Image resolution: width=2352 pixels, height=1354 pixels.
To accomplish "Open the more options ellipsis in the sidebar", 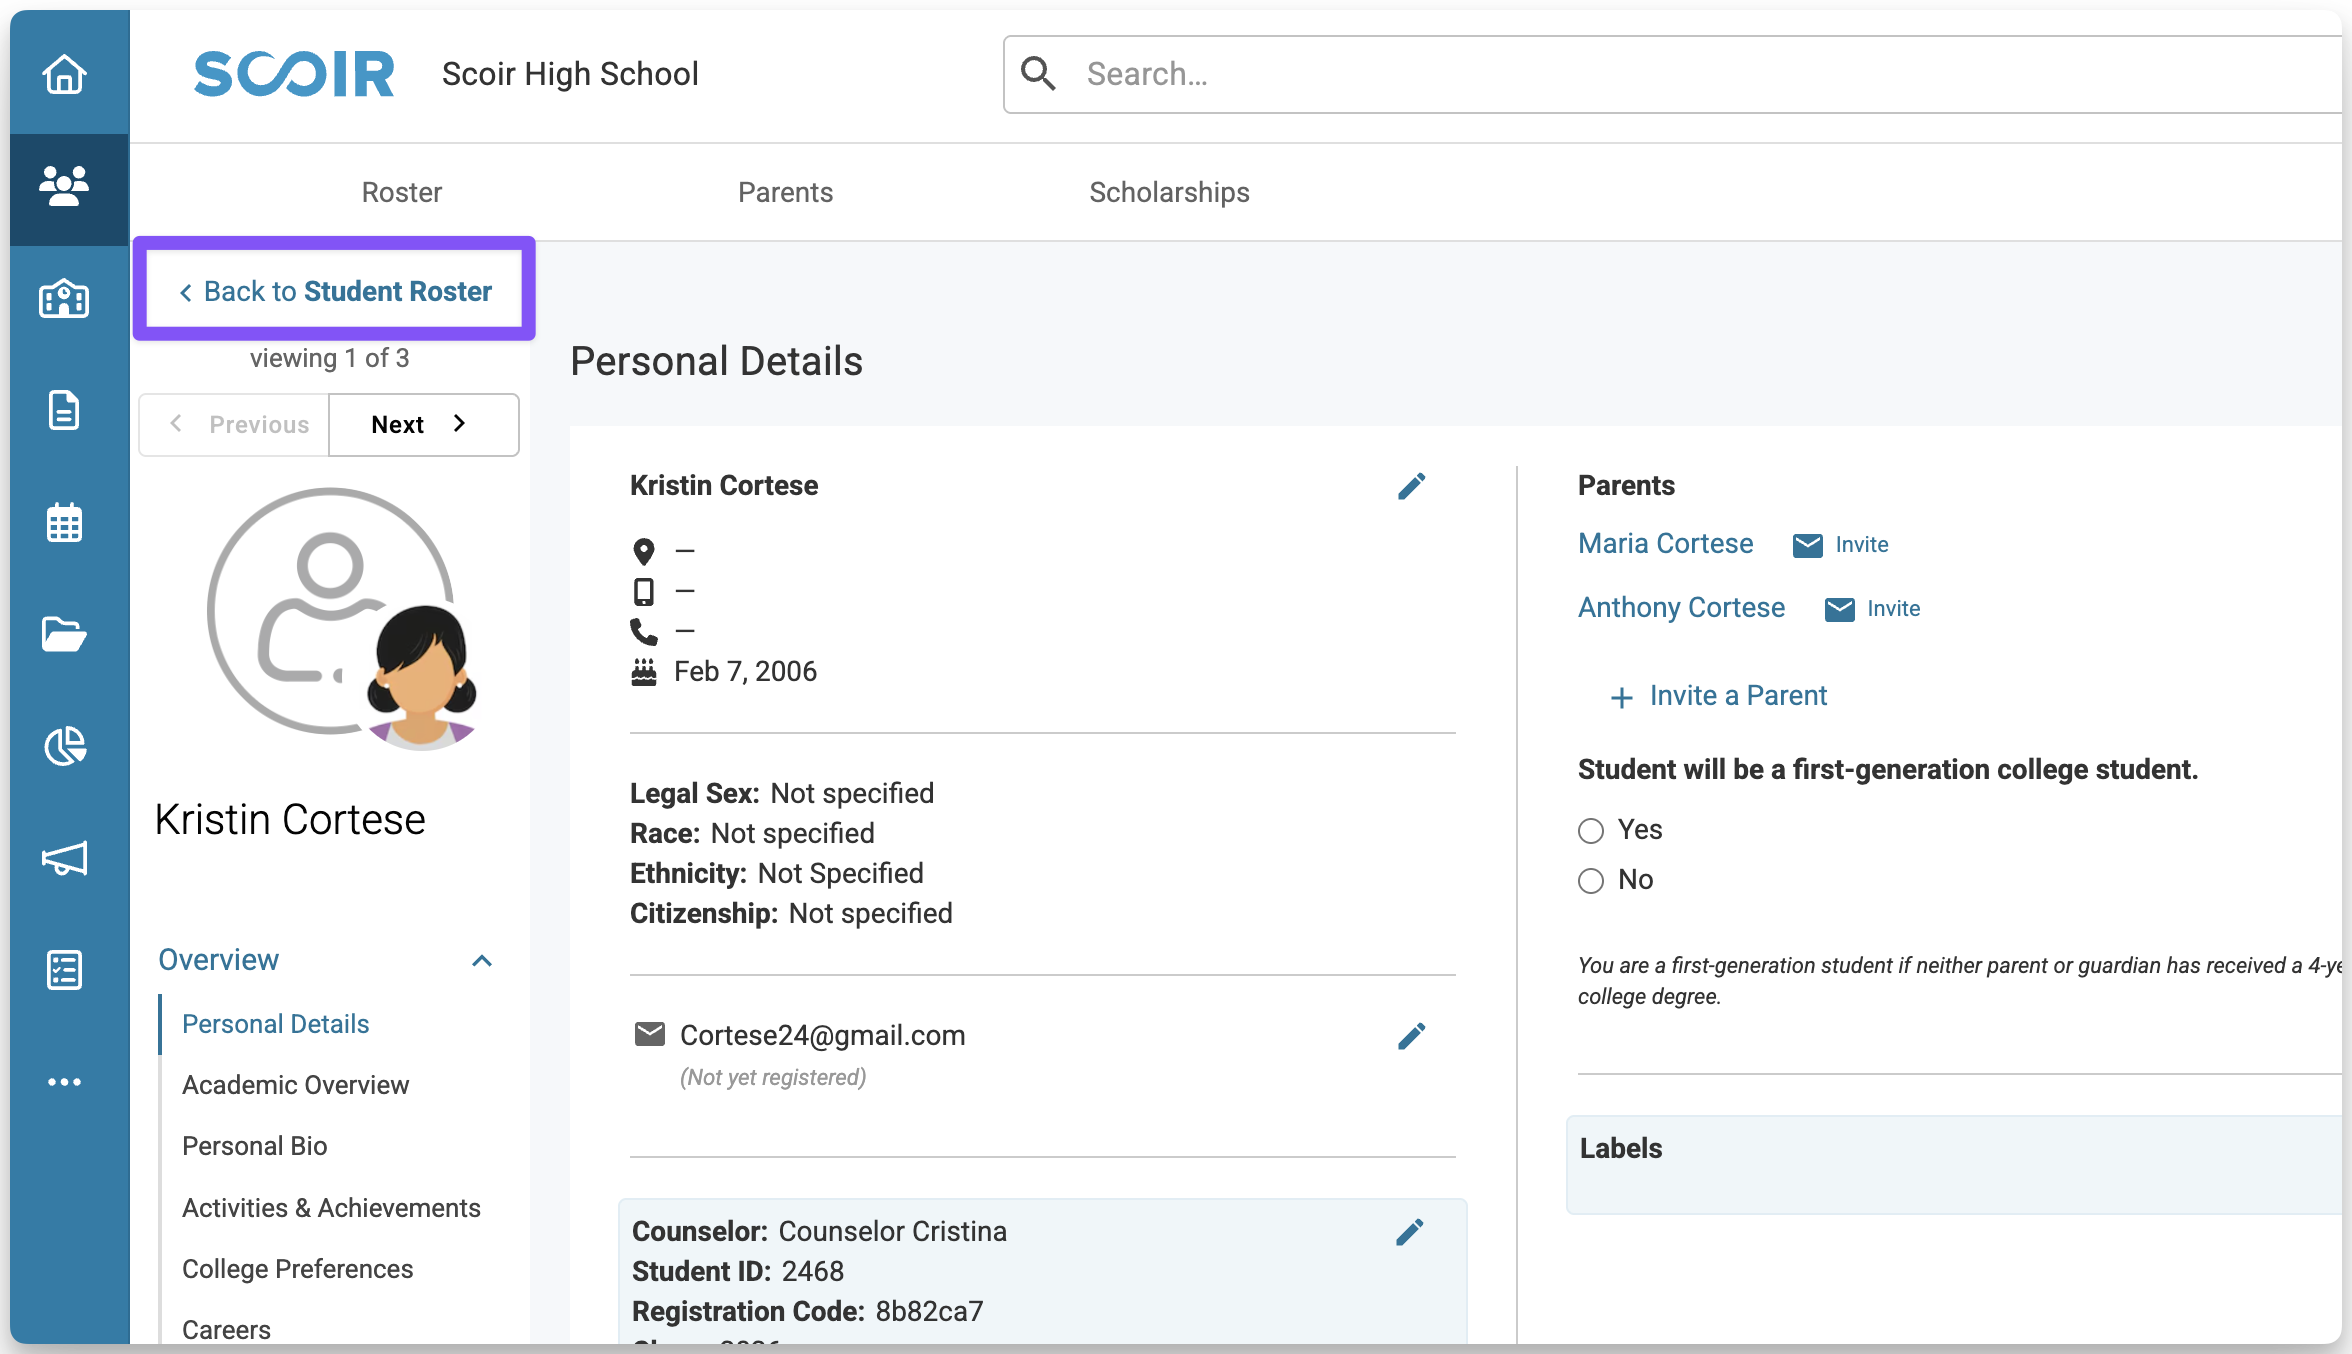I will [65, 1082].
